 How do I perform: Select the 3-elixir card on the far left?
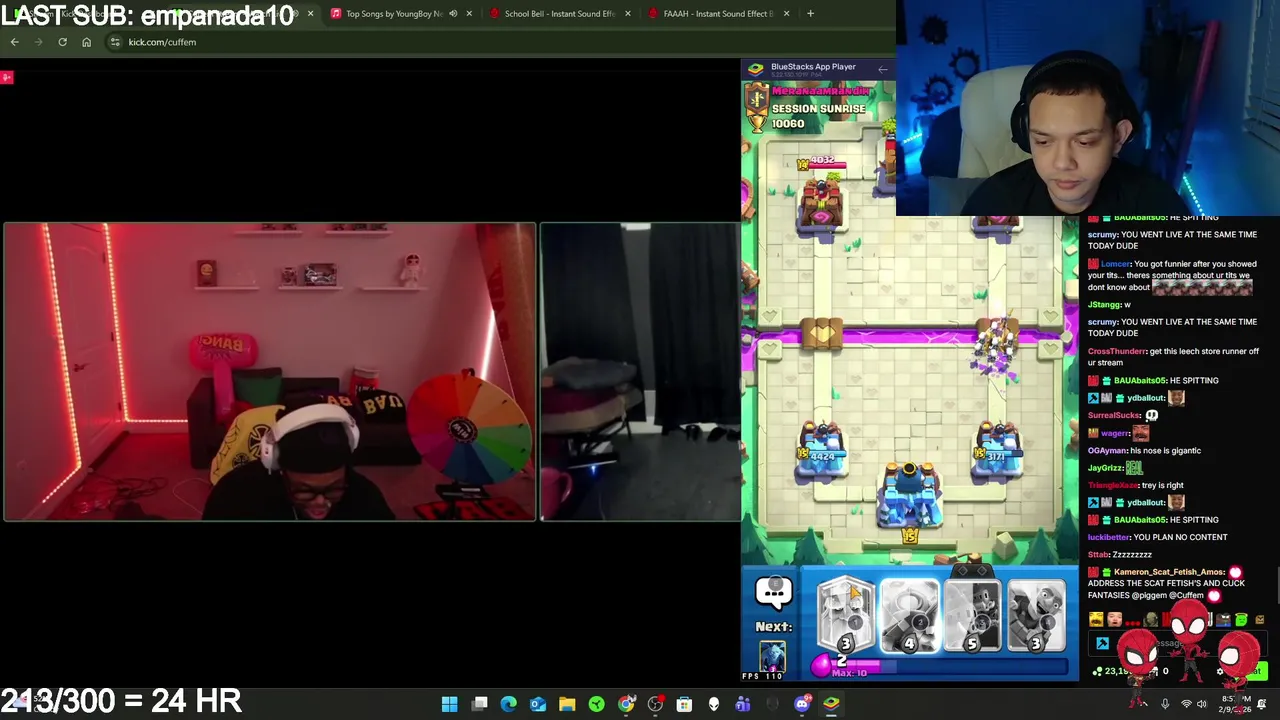pos(846,615)
